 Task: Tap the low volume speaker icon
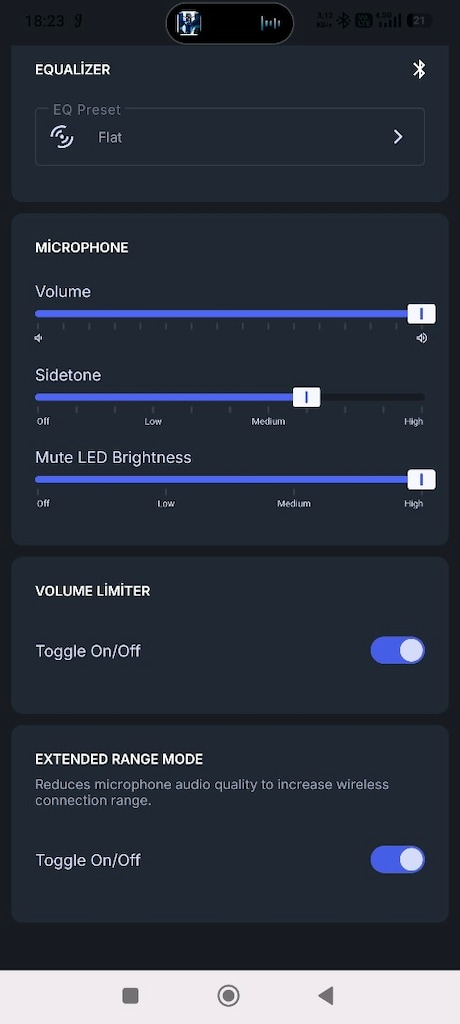click(x=39, y=338)
